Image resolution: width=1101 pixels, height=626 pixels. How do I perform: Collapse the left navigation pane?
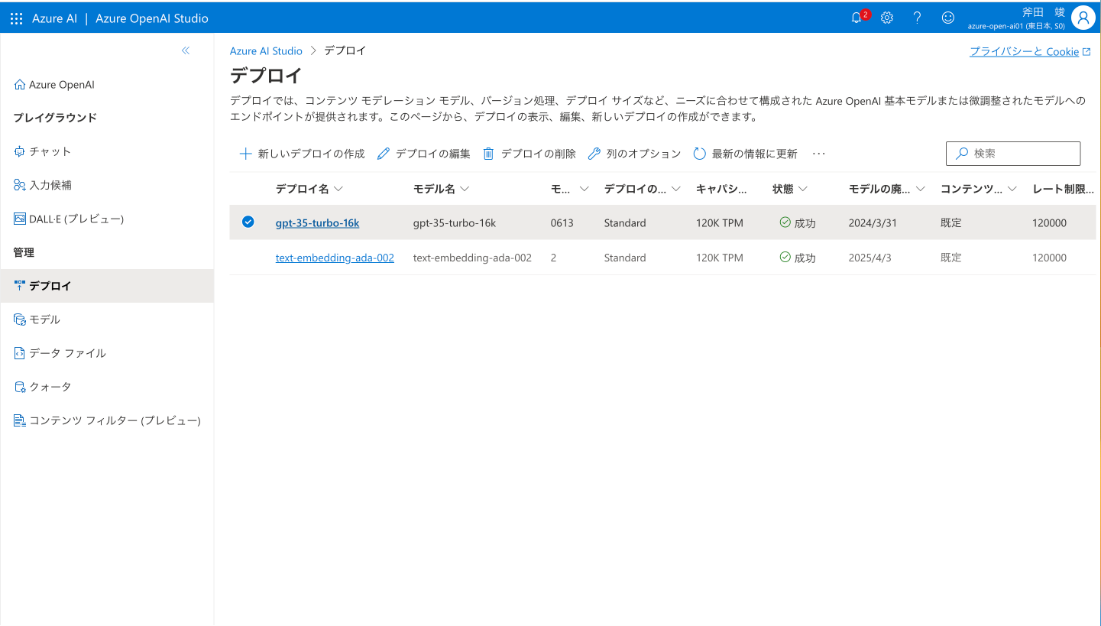pos(185,51)
